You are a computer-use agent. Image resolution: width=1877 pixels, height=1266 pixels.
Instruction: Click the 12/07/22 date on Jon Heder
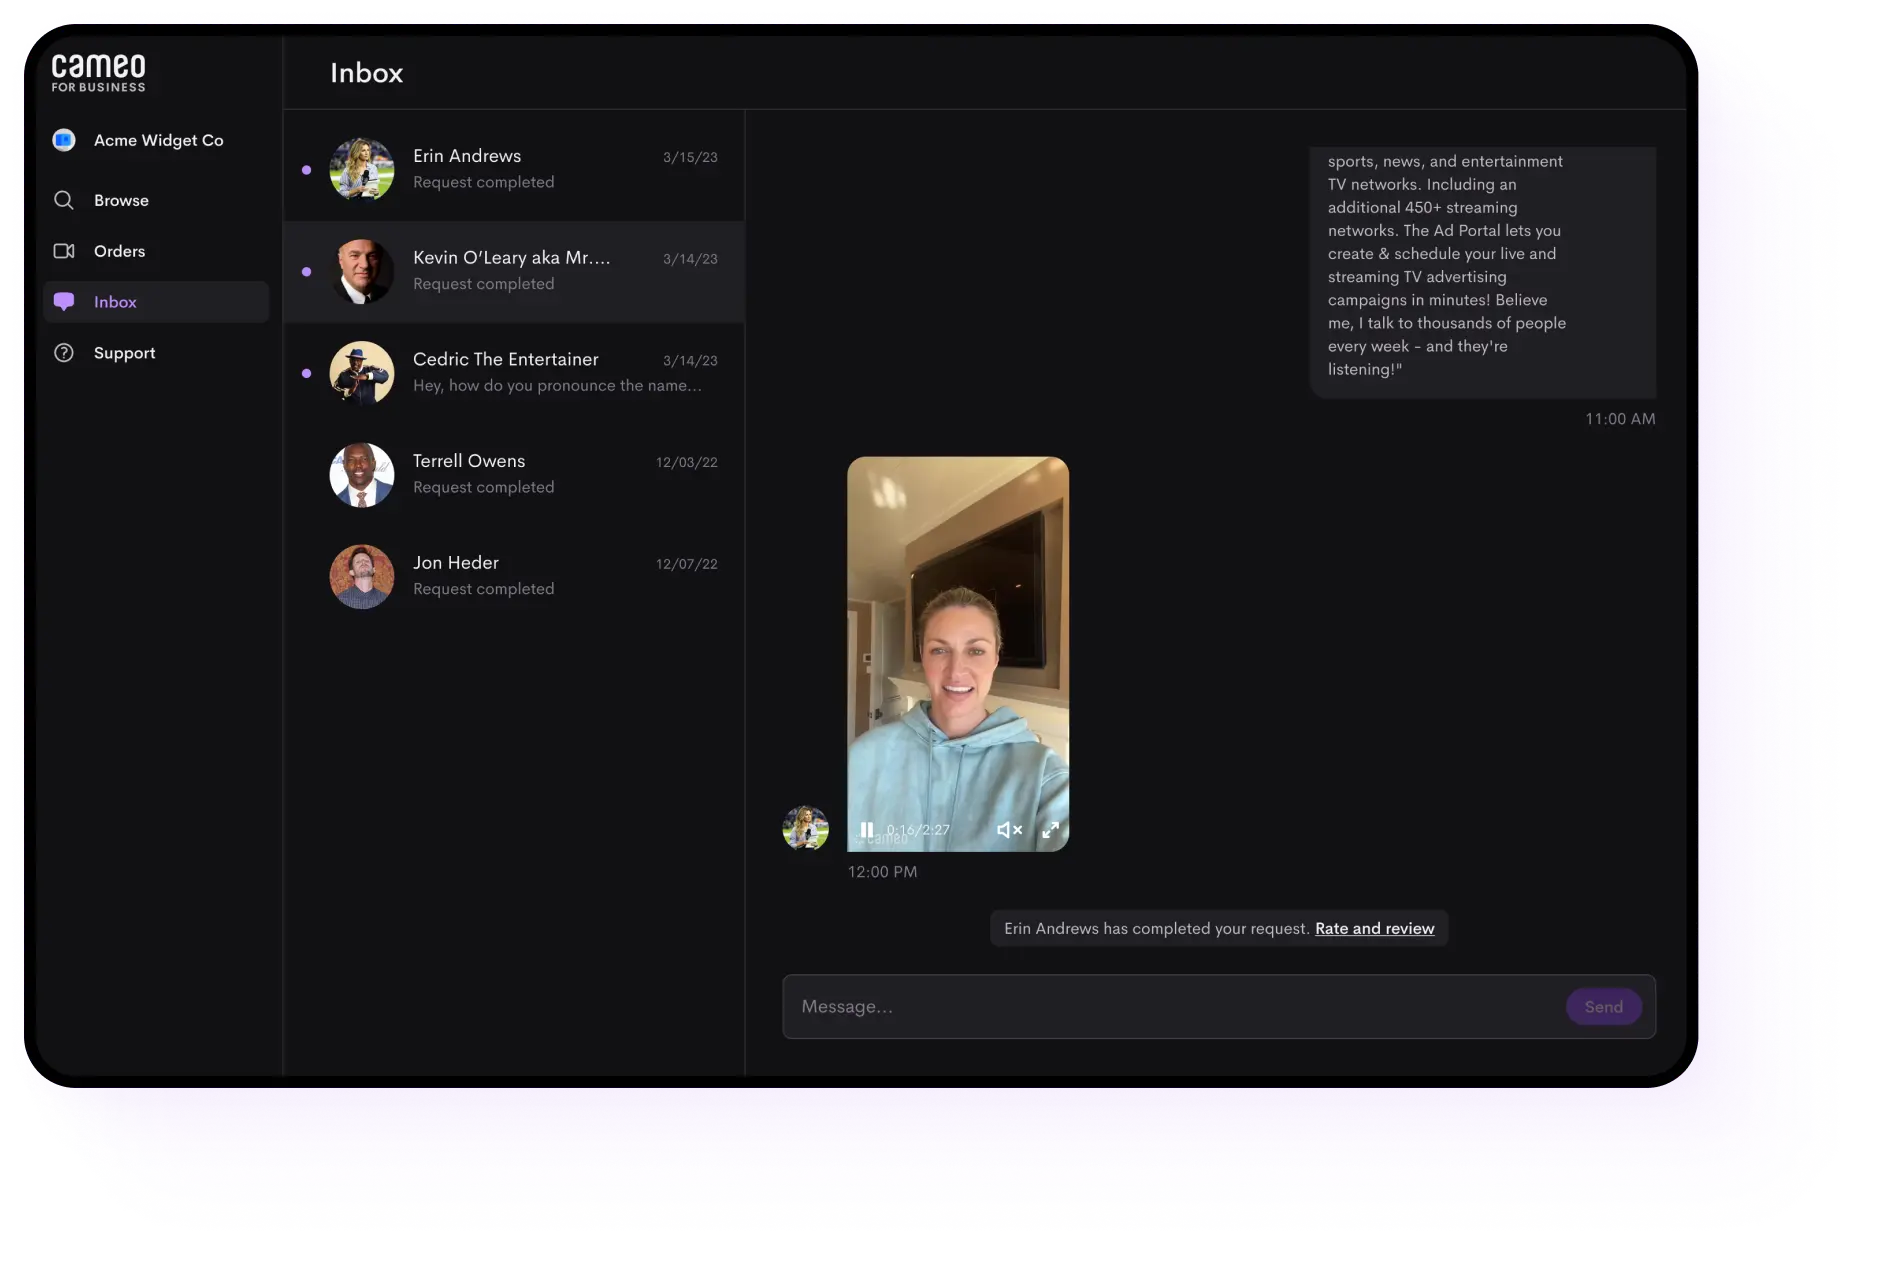coord(687,565)
